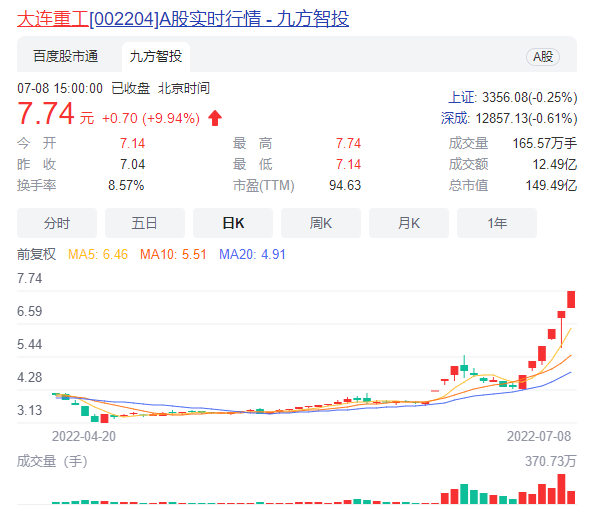The width and height of the screenshot is (601, 515).
Task: Click the 换手率 value 8.57%
Action: click(126, 185)
